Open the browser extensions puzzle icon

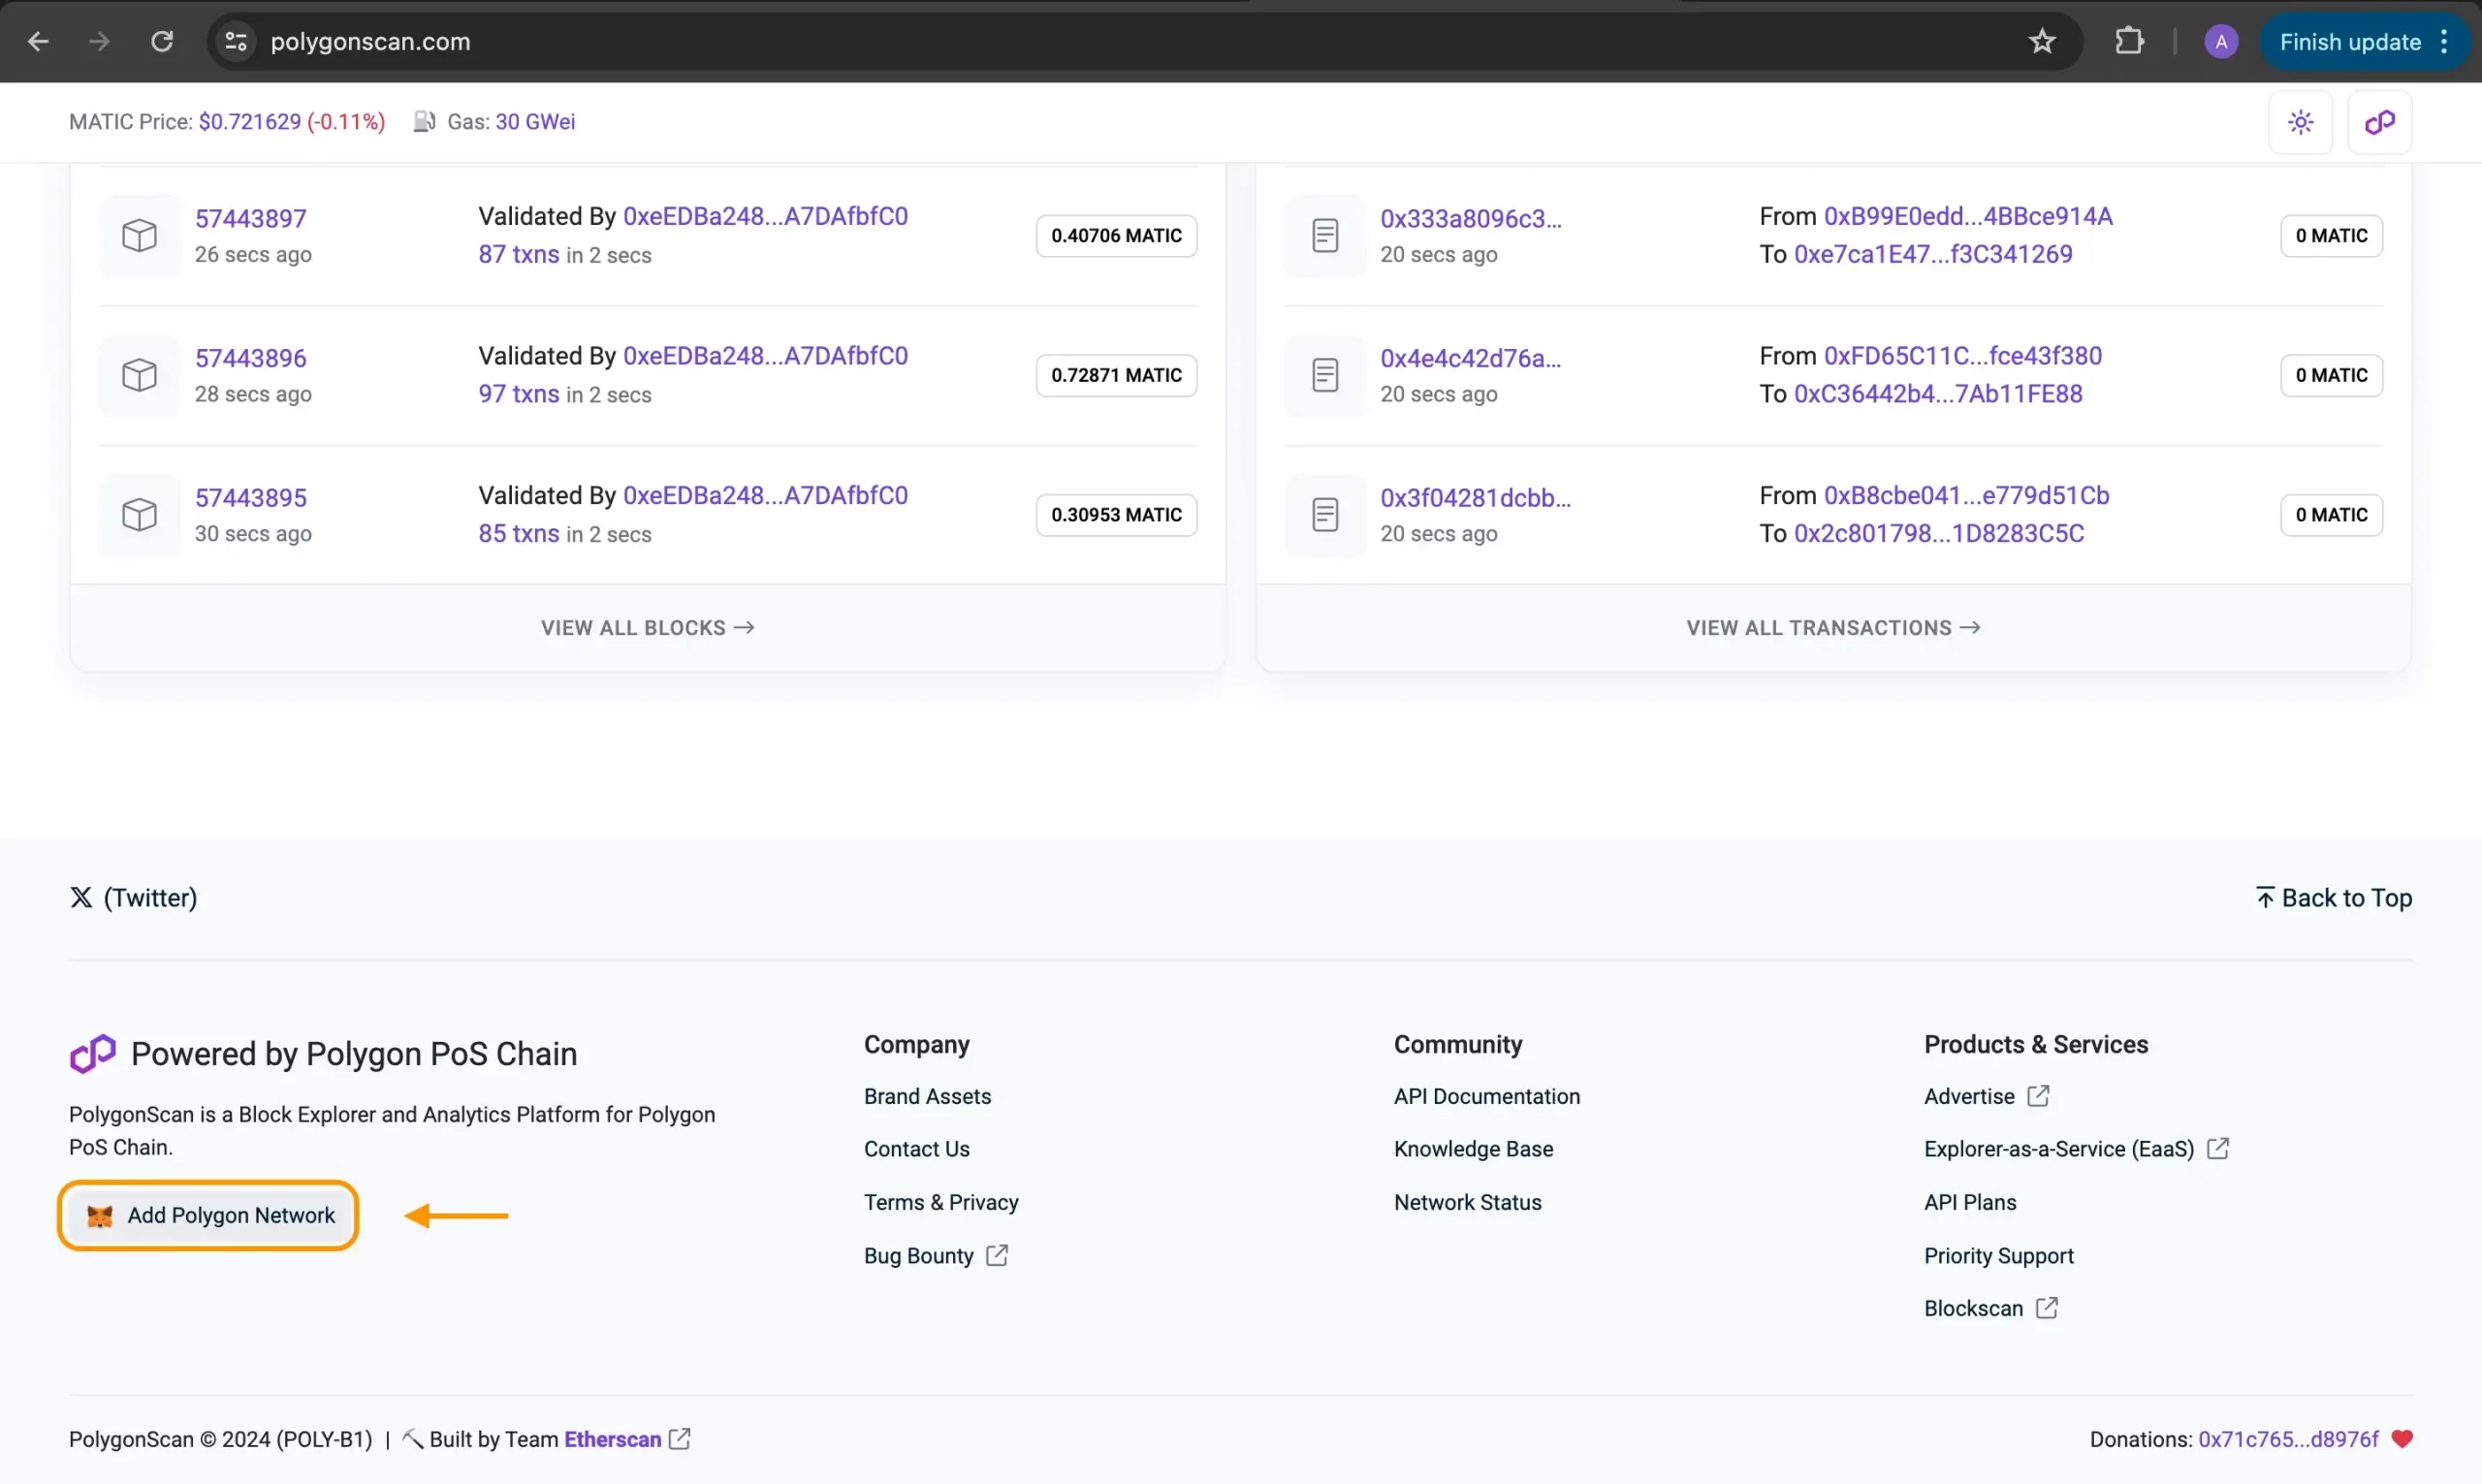click(2129, 41)
